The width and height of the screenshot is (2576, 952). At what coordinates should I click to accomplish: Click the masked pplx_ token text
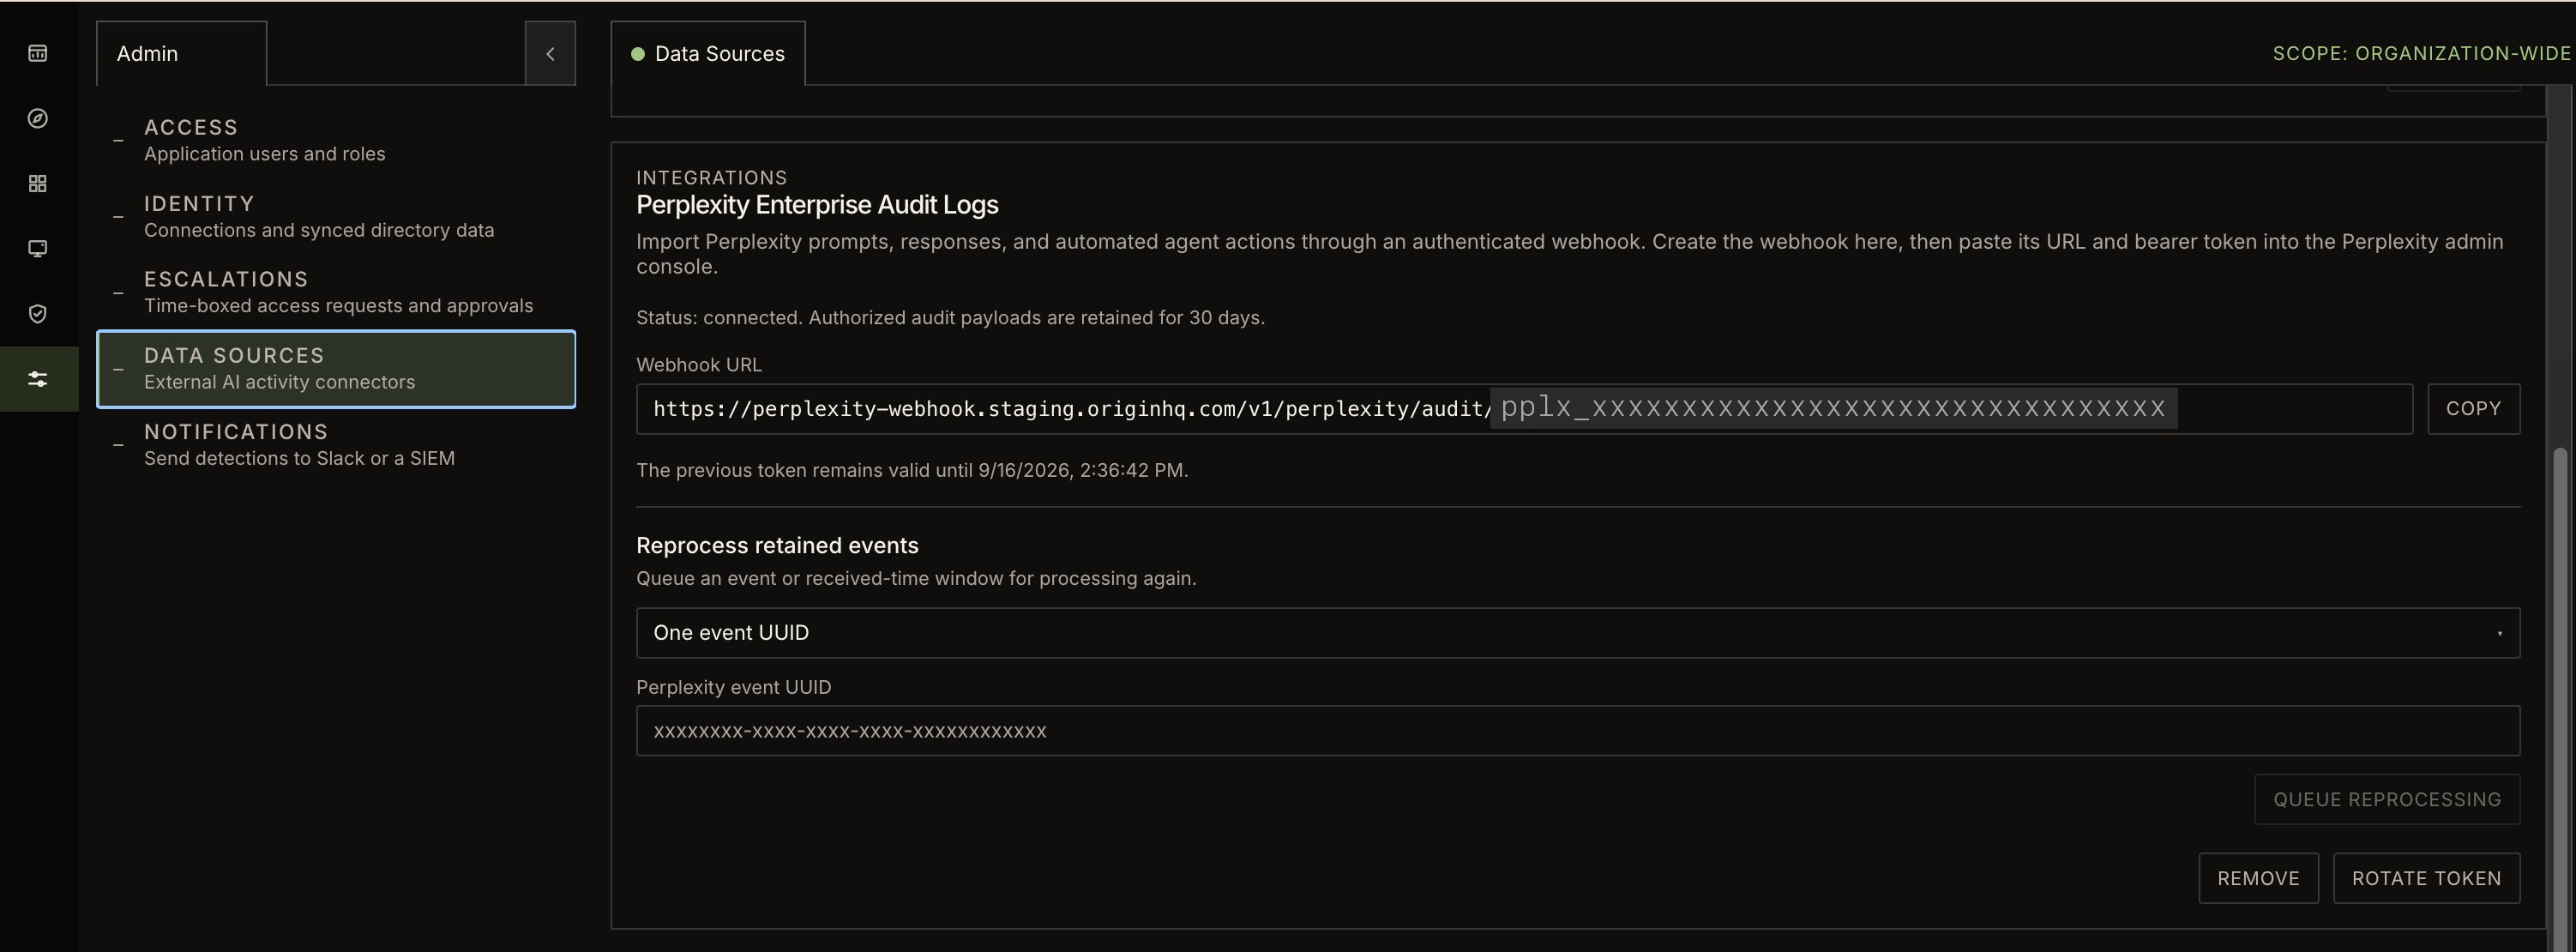(1833, 408)
